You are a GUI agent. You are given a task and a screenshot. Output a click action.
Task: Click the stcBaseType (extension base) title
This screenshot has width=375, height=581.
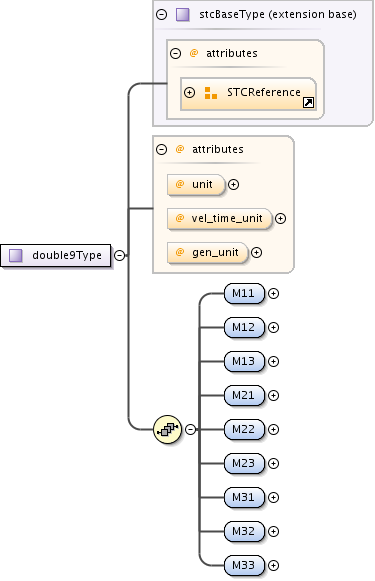[x=278, y=14]
